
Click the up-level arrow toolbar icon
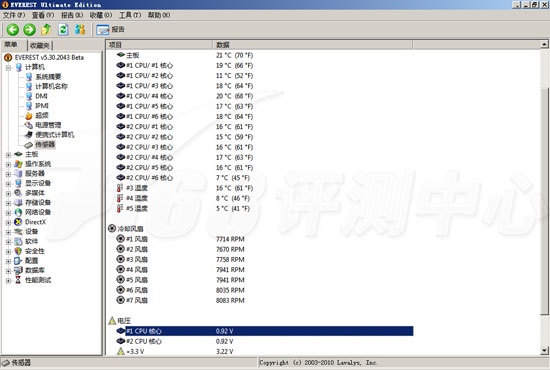point(46,29)
